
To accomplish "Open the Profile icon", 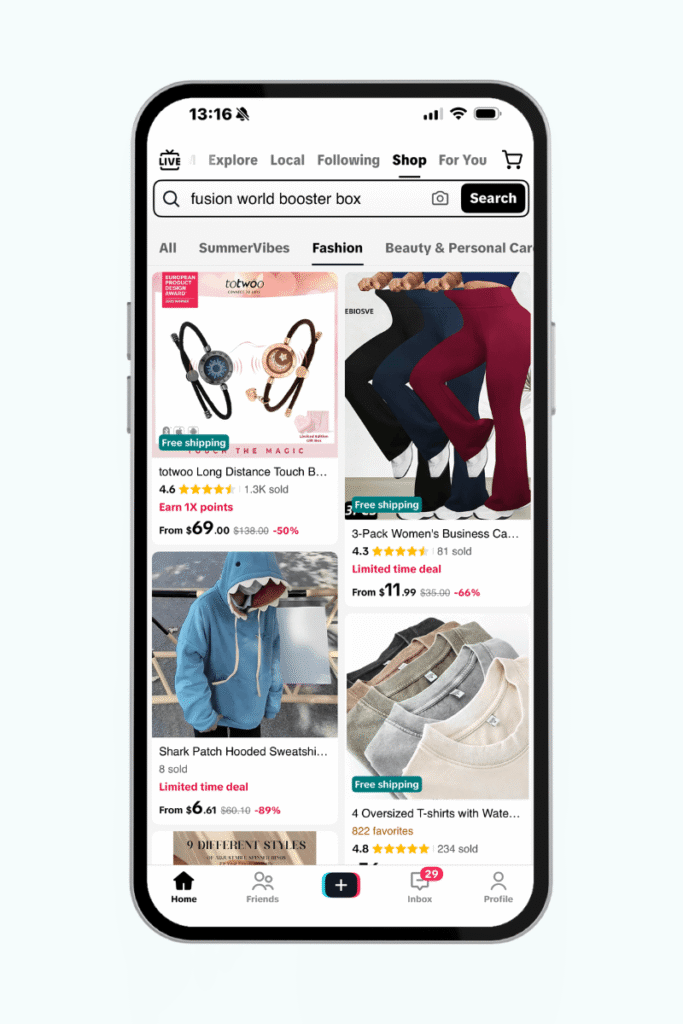I will pos(498,888).
